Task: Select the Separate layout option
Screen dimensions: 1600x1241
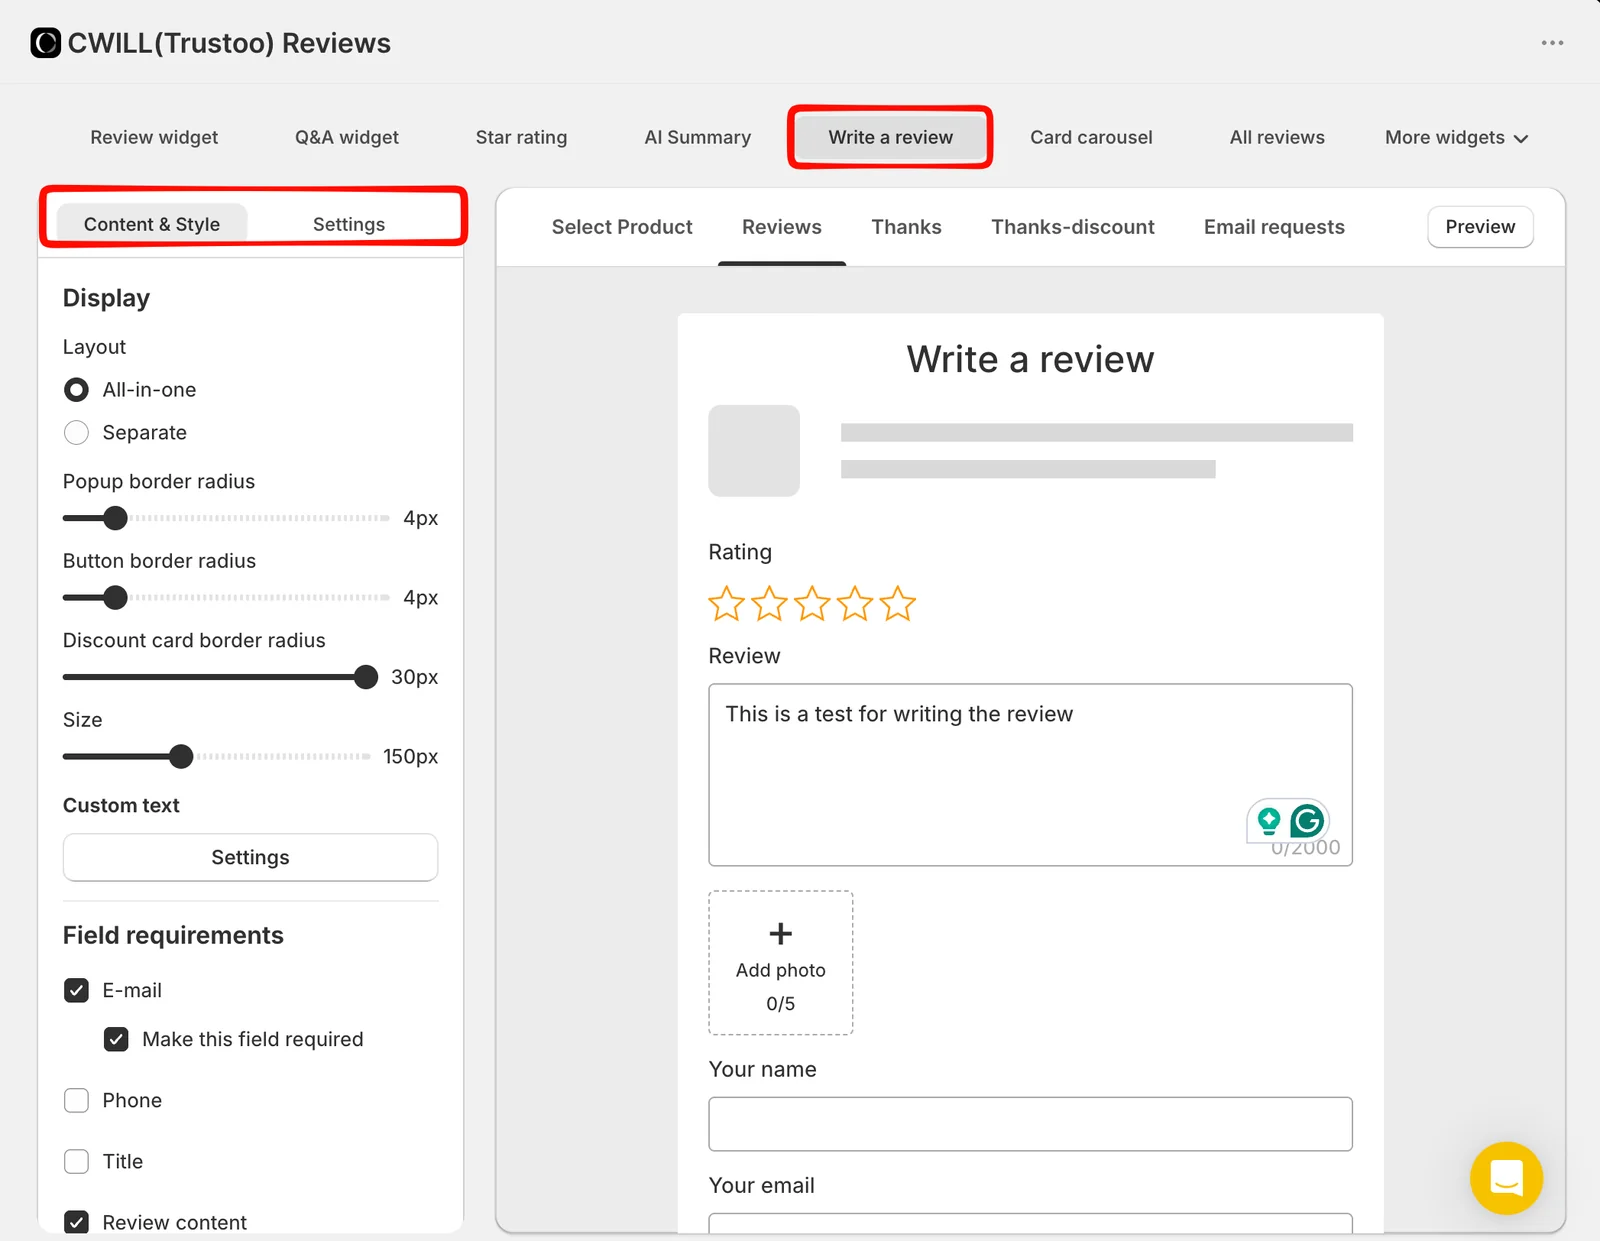Action: point(76,433)
